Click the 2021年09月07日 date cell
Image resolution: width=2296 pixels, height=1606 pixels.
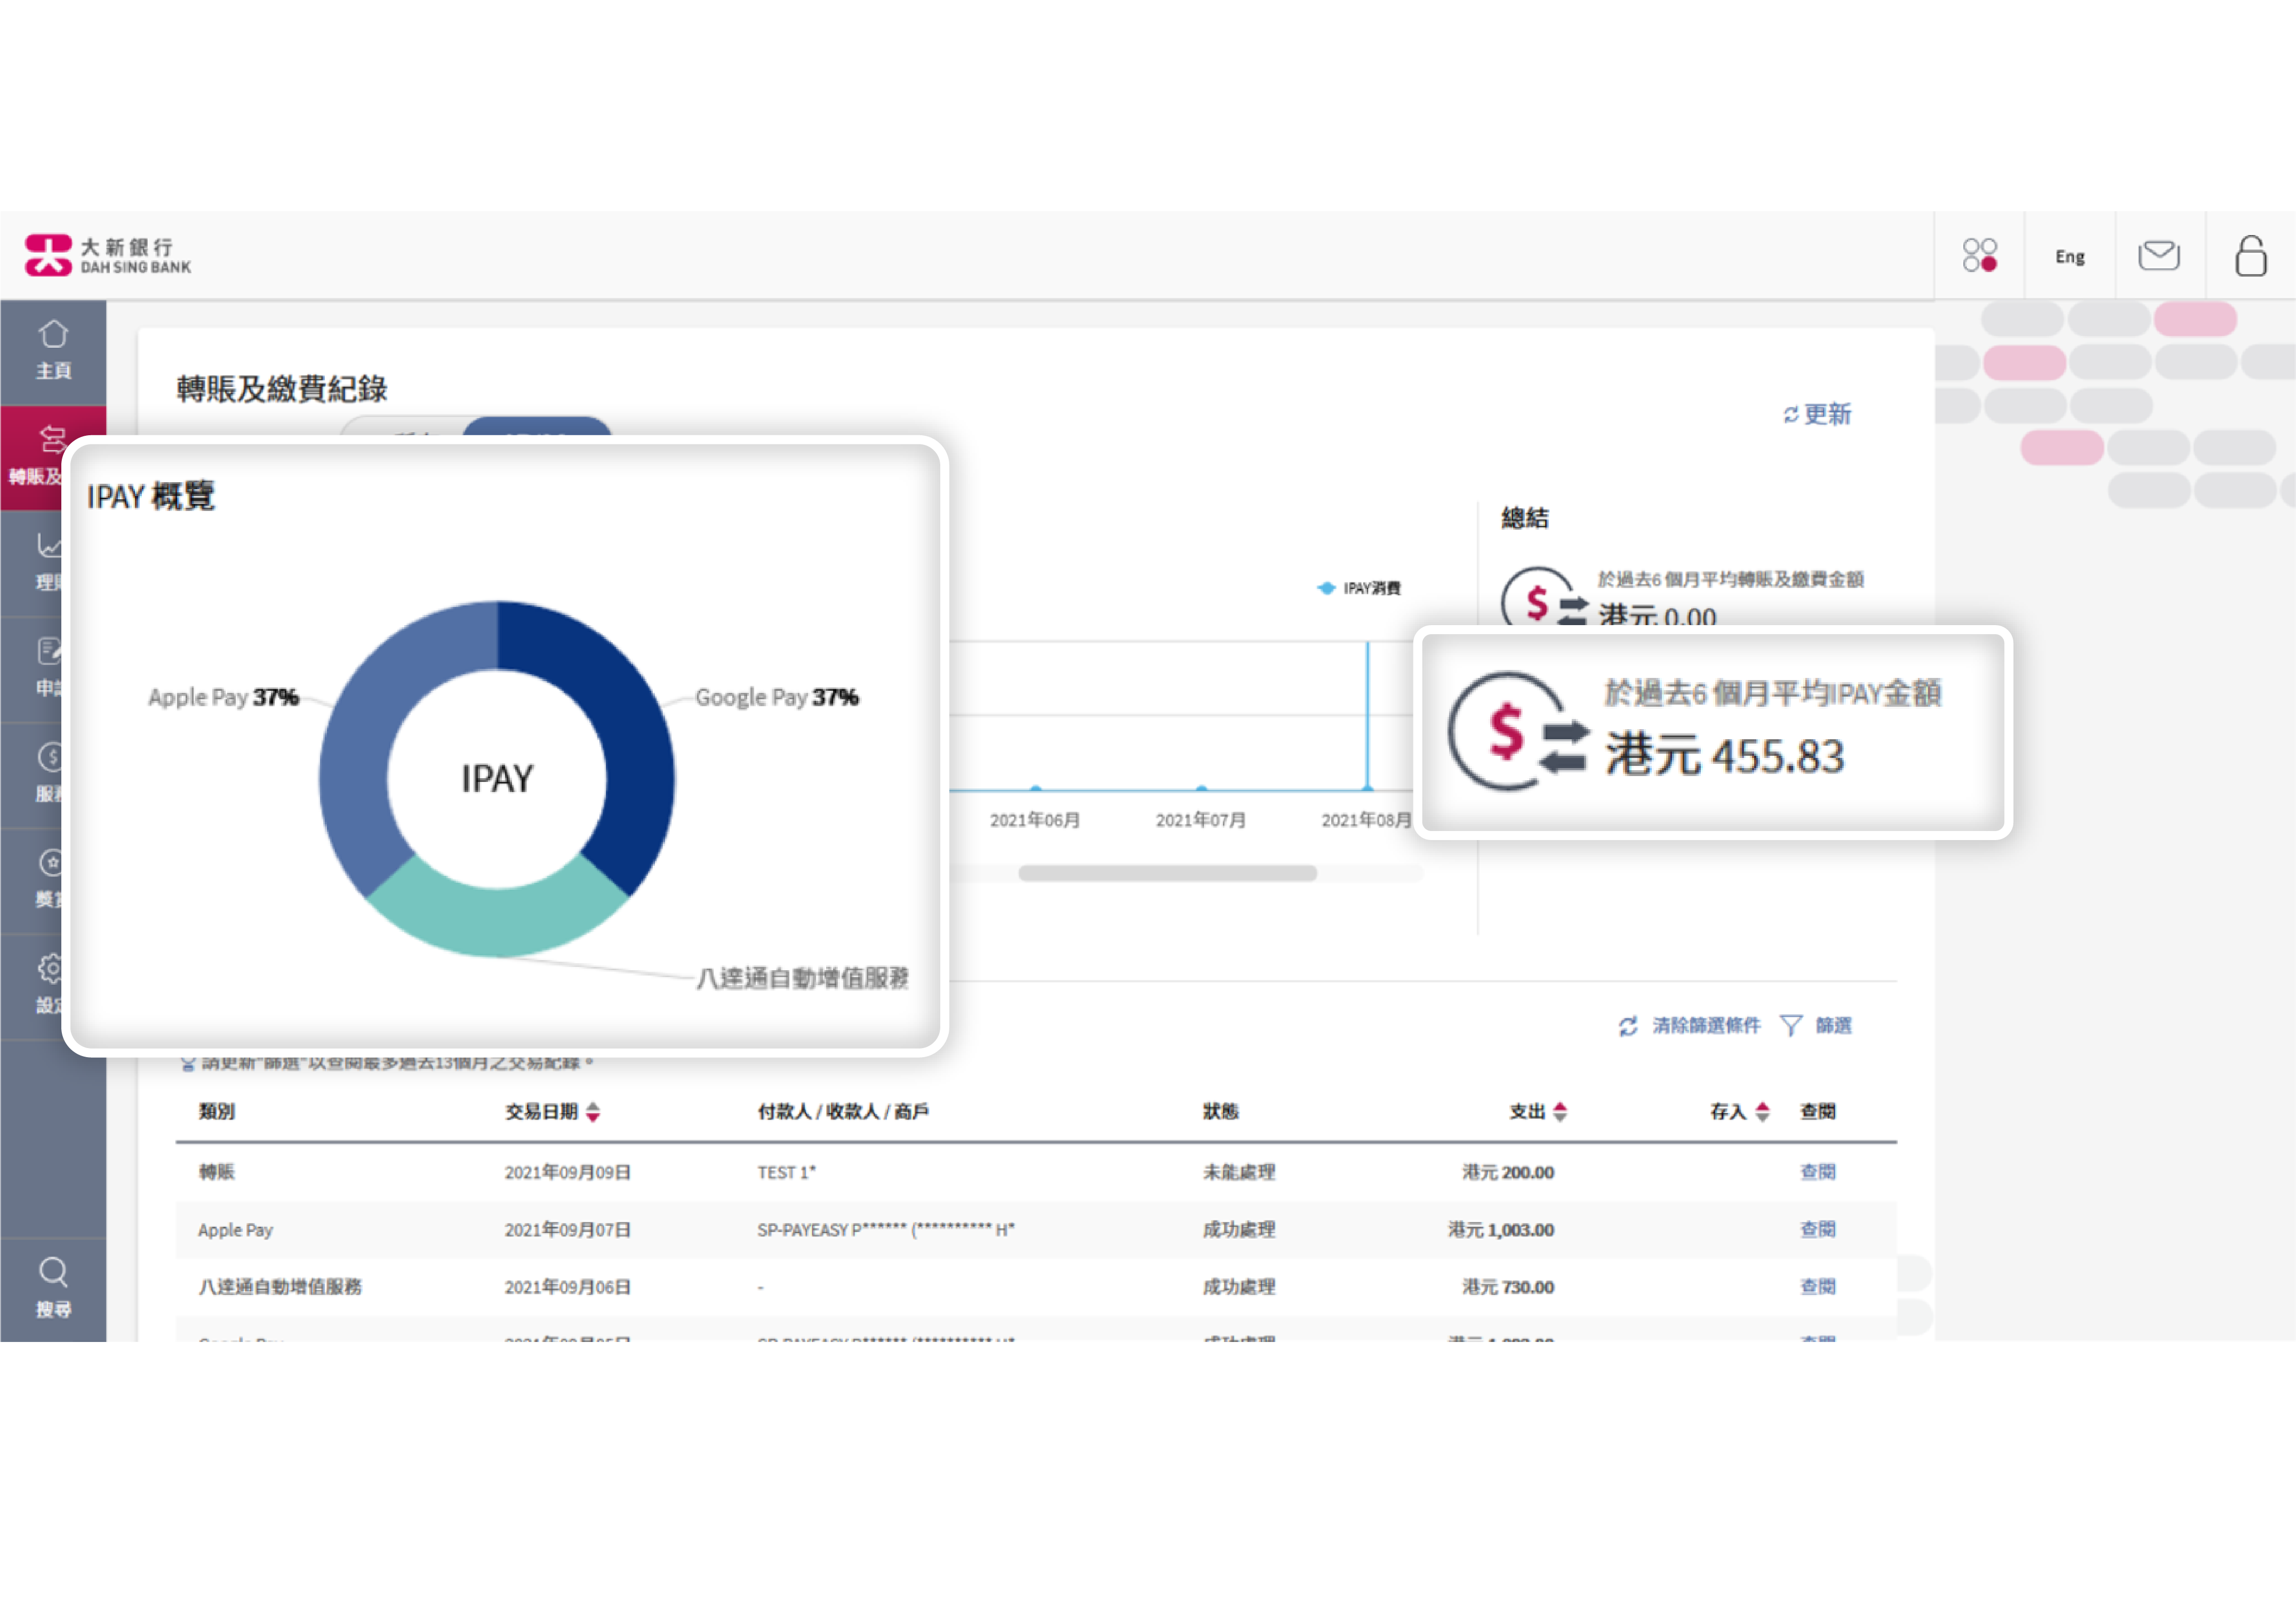[x=567, y=1230]
